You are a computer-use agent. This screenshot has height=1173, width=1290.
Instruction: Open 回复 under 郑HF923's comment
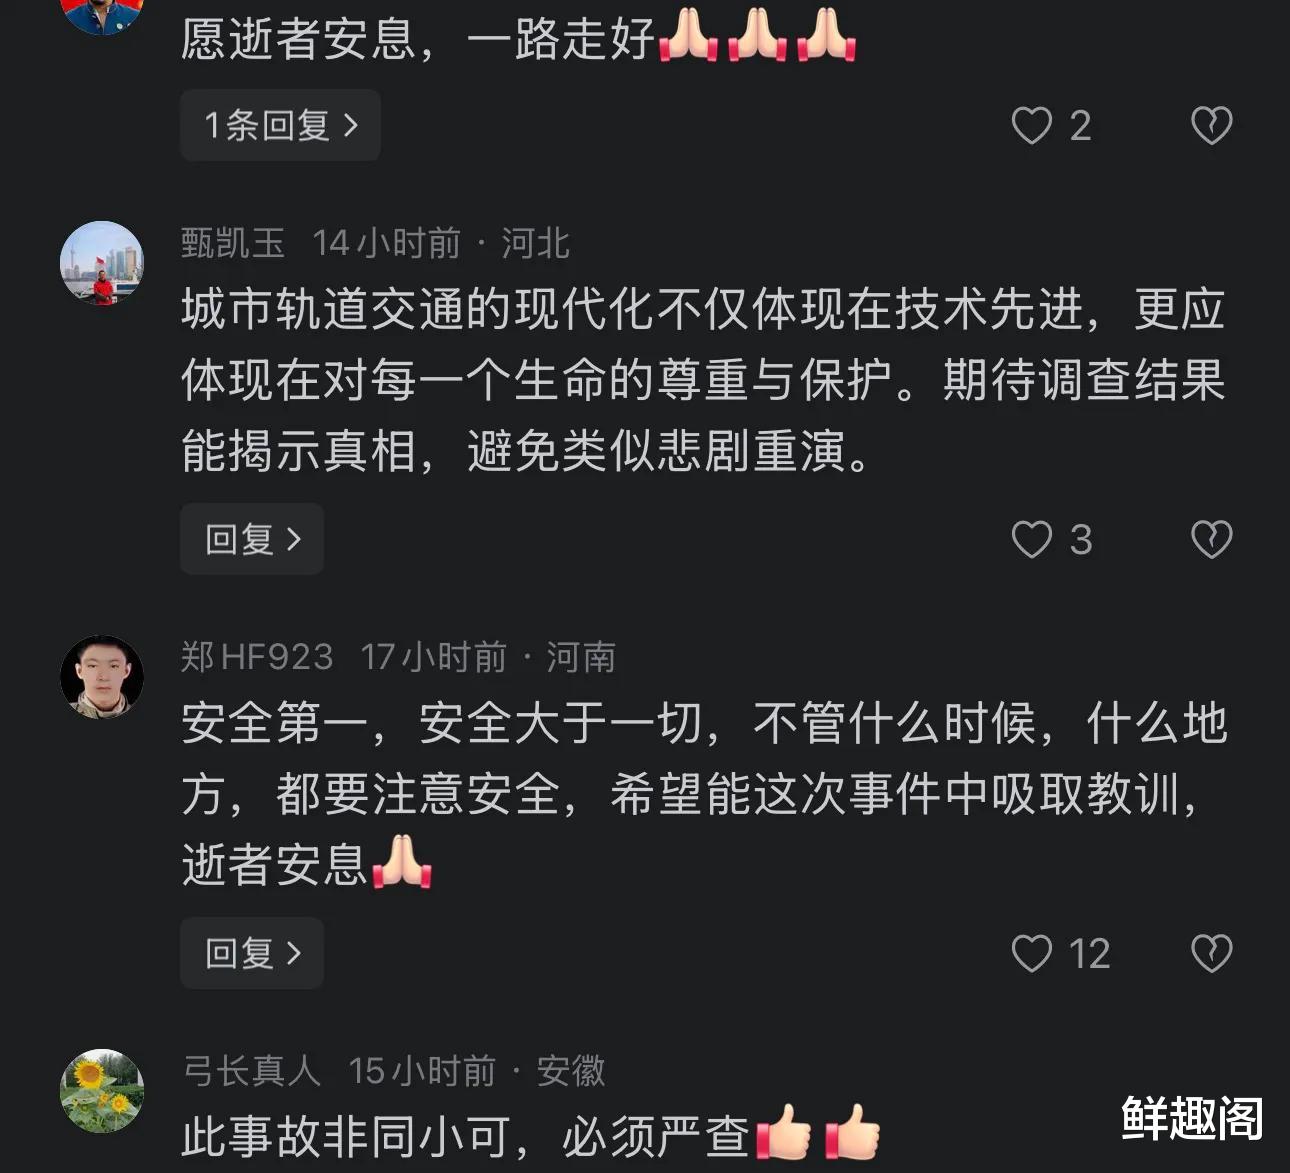(x=252, y=953)
